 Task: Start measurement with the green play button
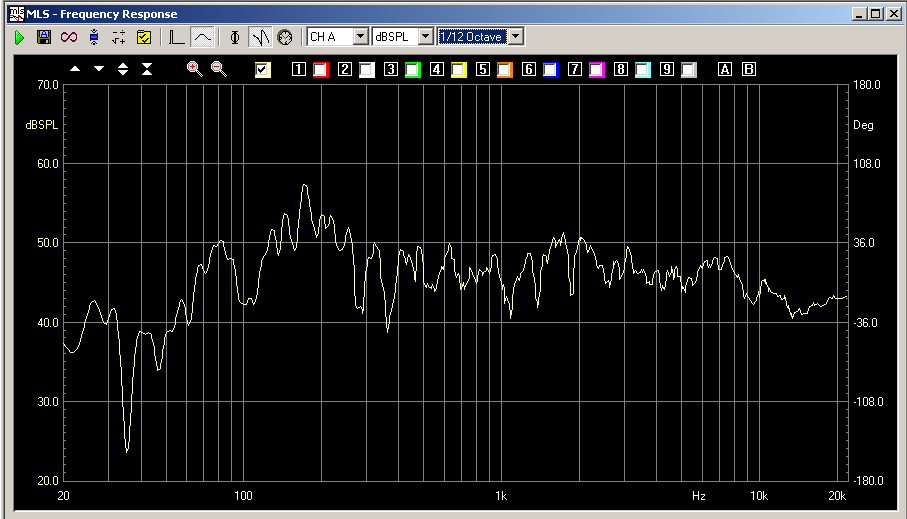19,37
